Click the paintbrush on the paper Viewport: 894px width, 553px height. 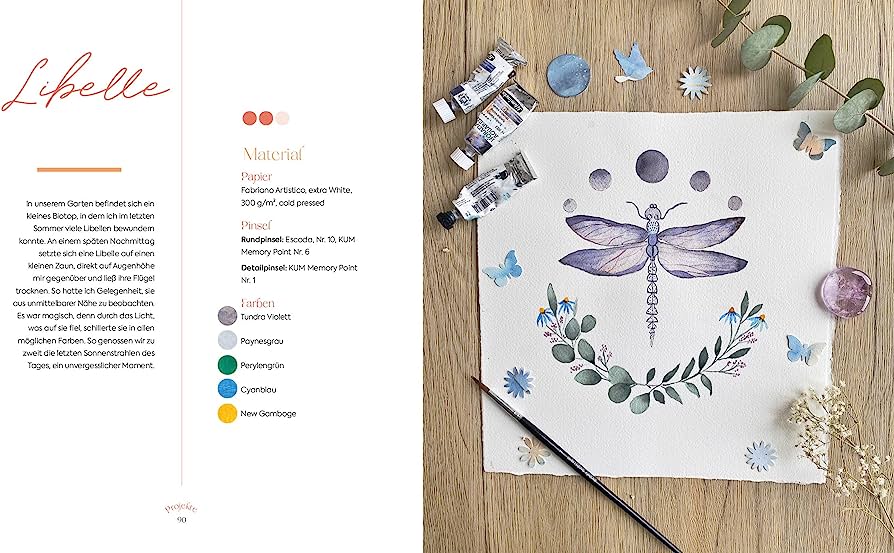tap(576, 463)
